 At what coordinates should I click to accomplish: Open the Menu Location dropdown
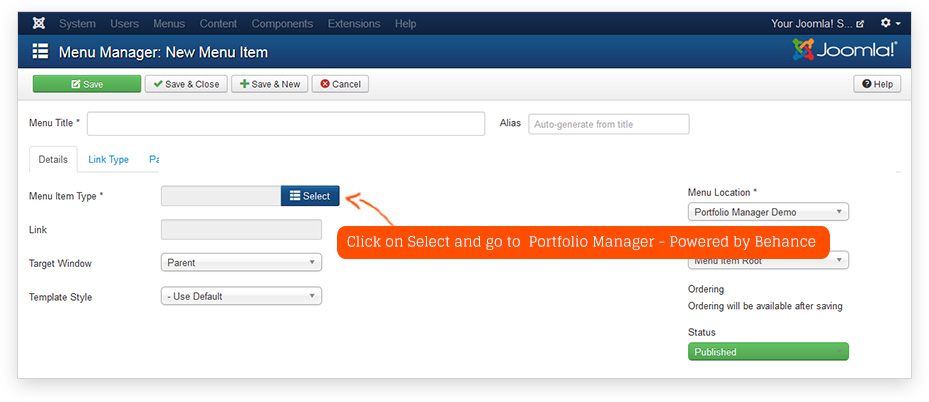[x=768, y=212]
